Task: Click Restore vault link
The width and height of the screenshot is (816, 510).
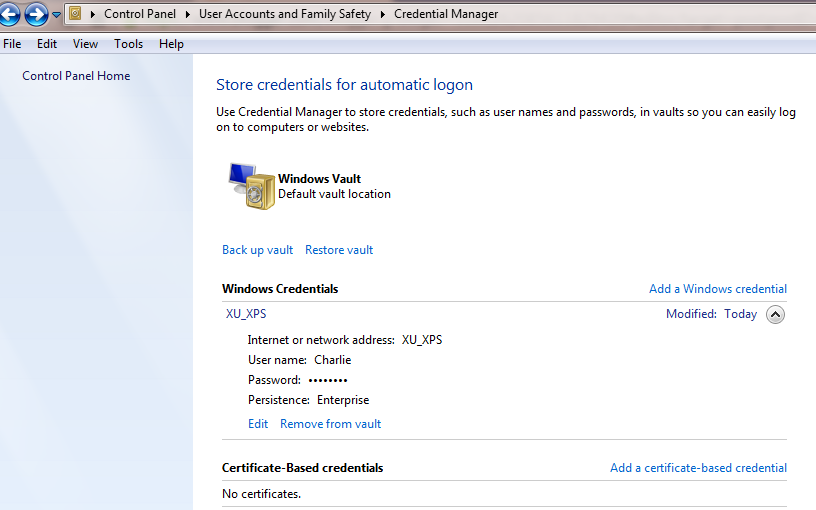Action: [x=339, y=250]
